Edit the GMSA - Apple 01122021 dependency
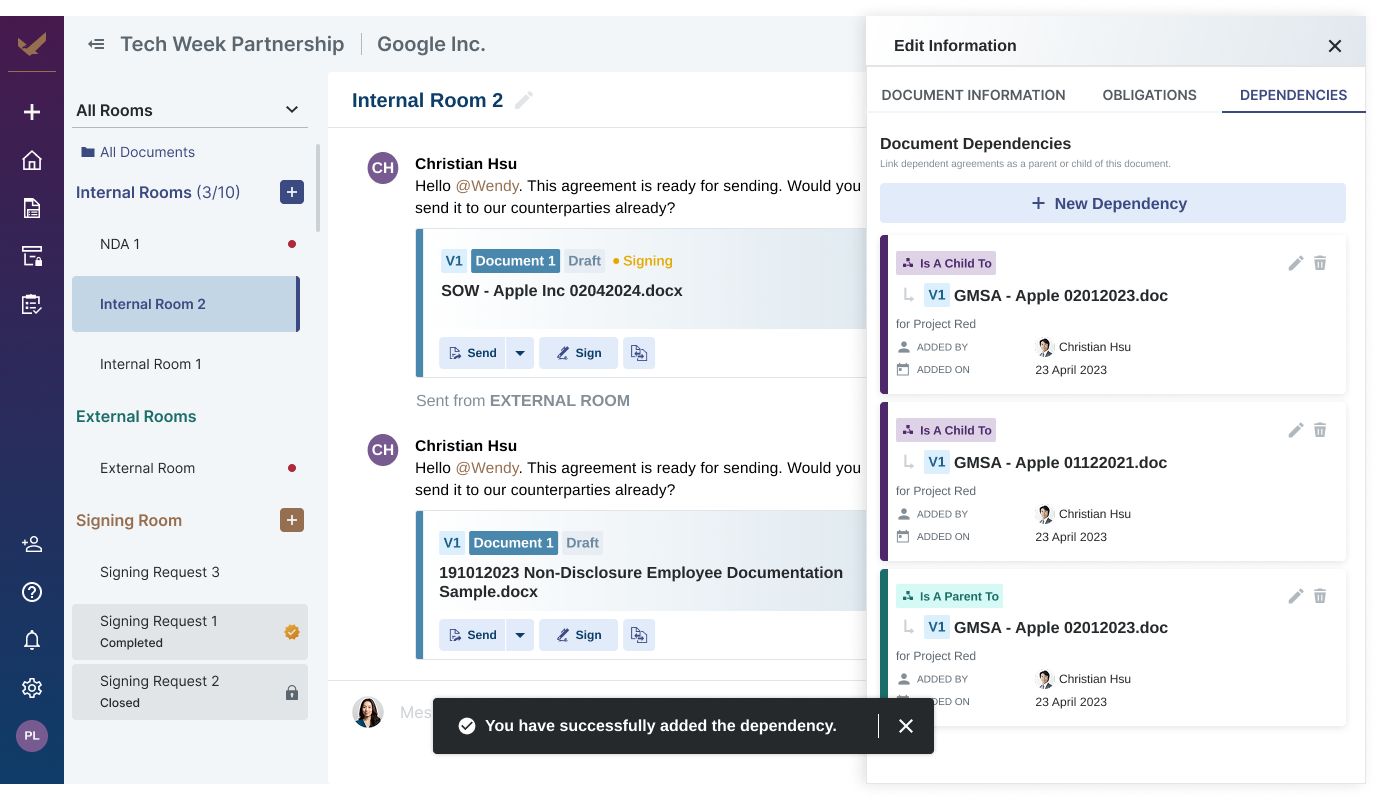The image size is (1378, 800). (1296, 430)
